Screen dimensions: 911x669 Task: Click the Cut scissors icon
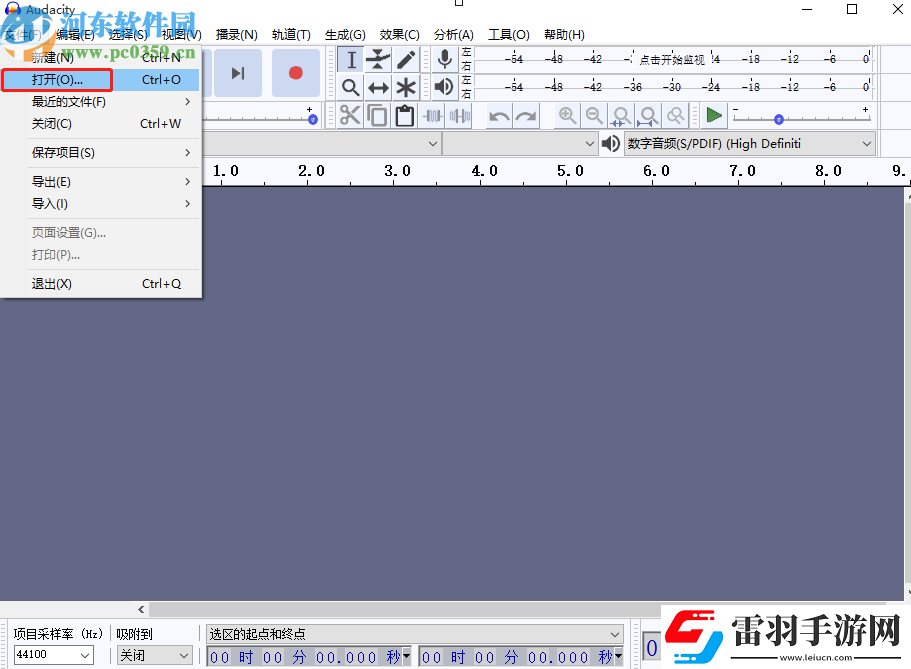[350, 116]
